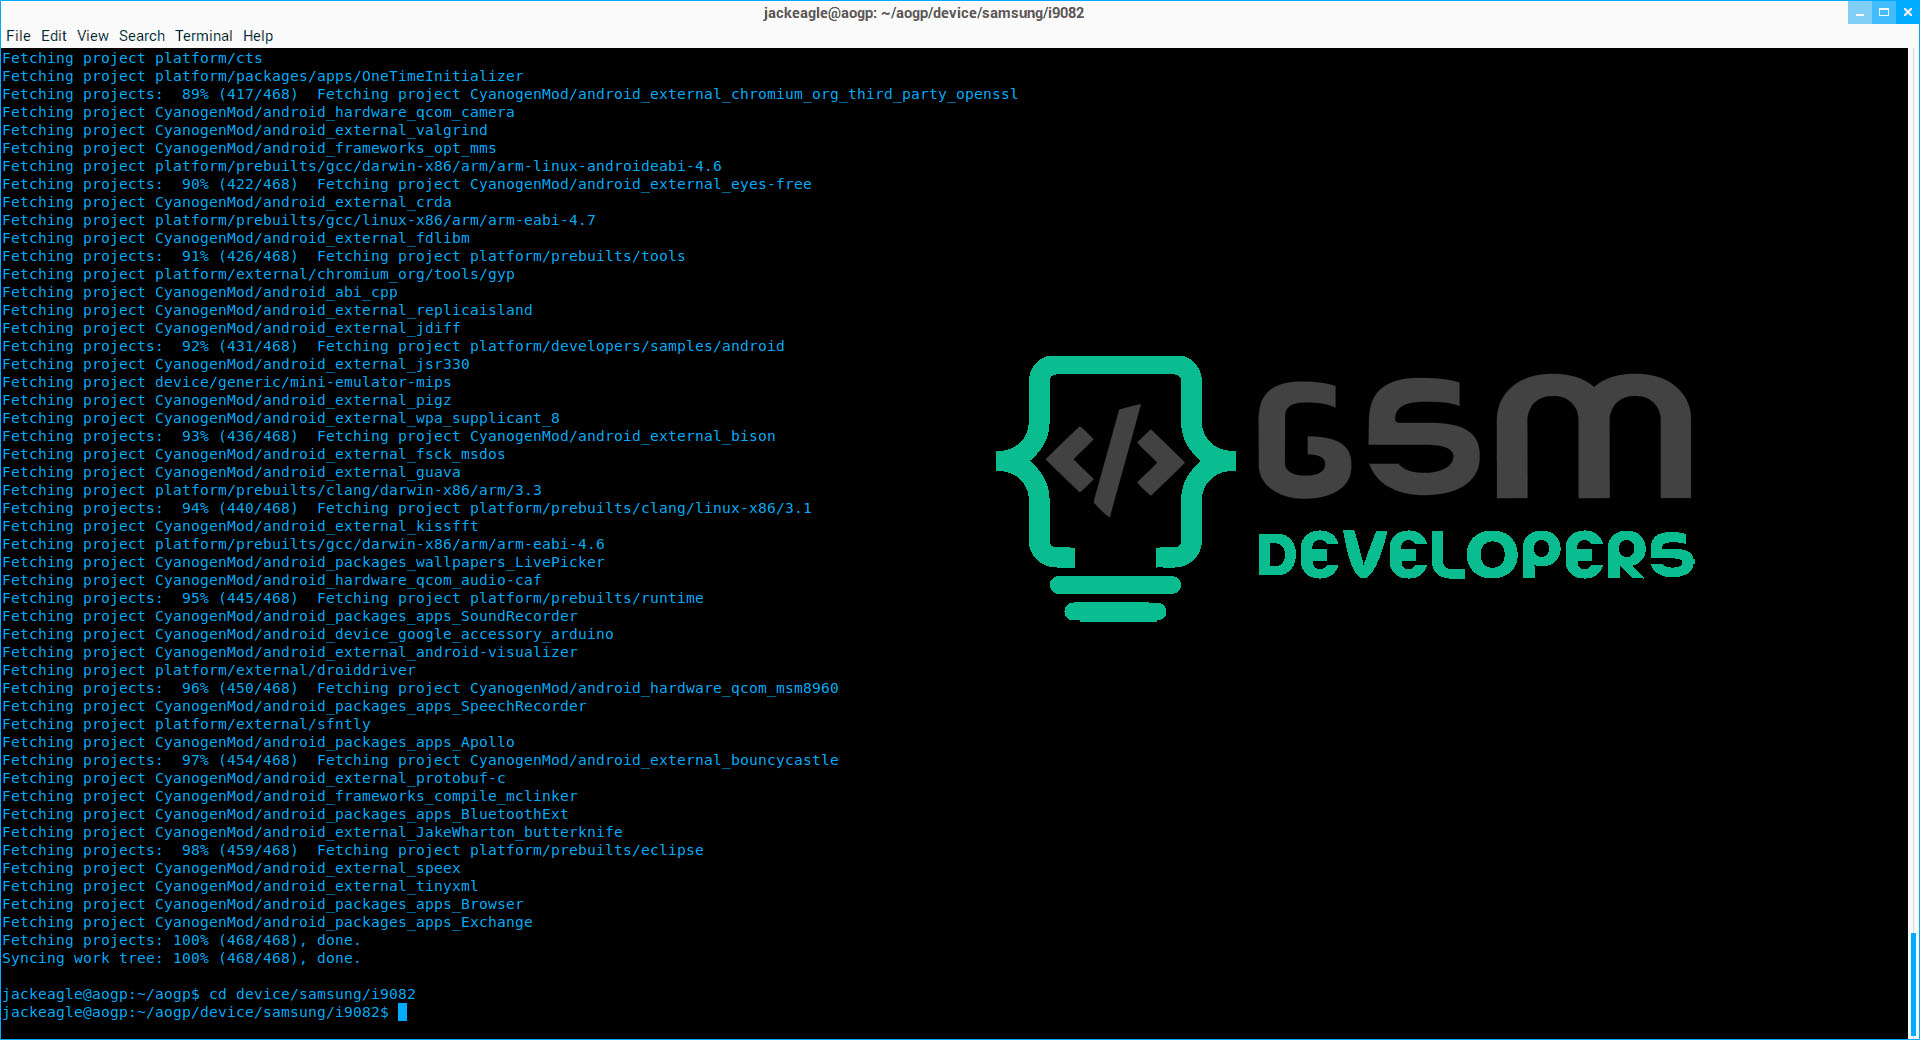Viewport: 1920px width, 1040px height.
Task: Click the platform/external/droiddriver line
Action: coord(209,671)
